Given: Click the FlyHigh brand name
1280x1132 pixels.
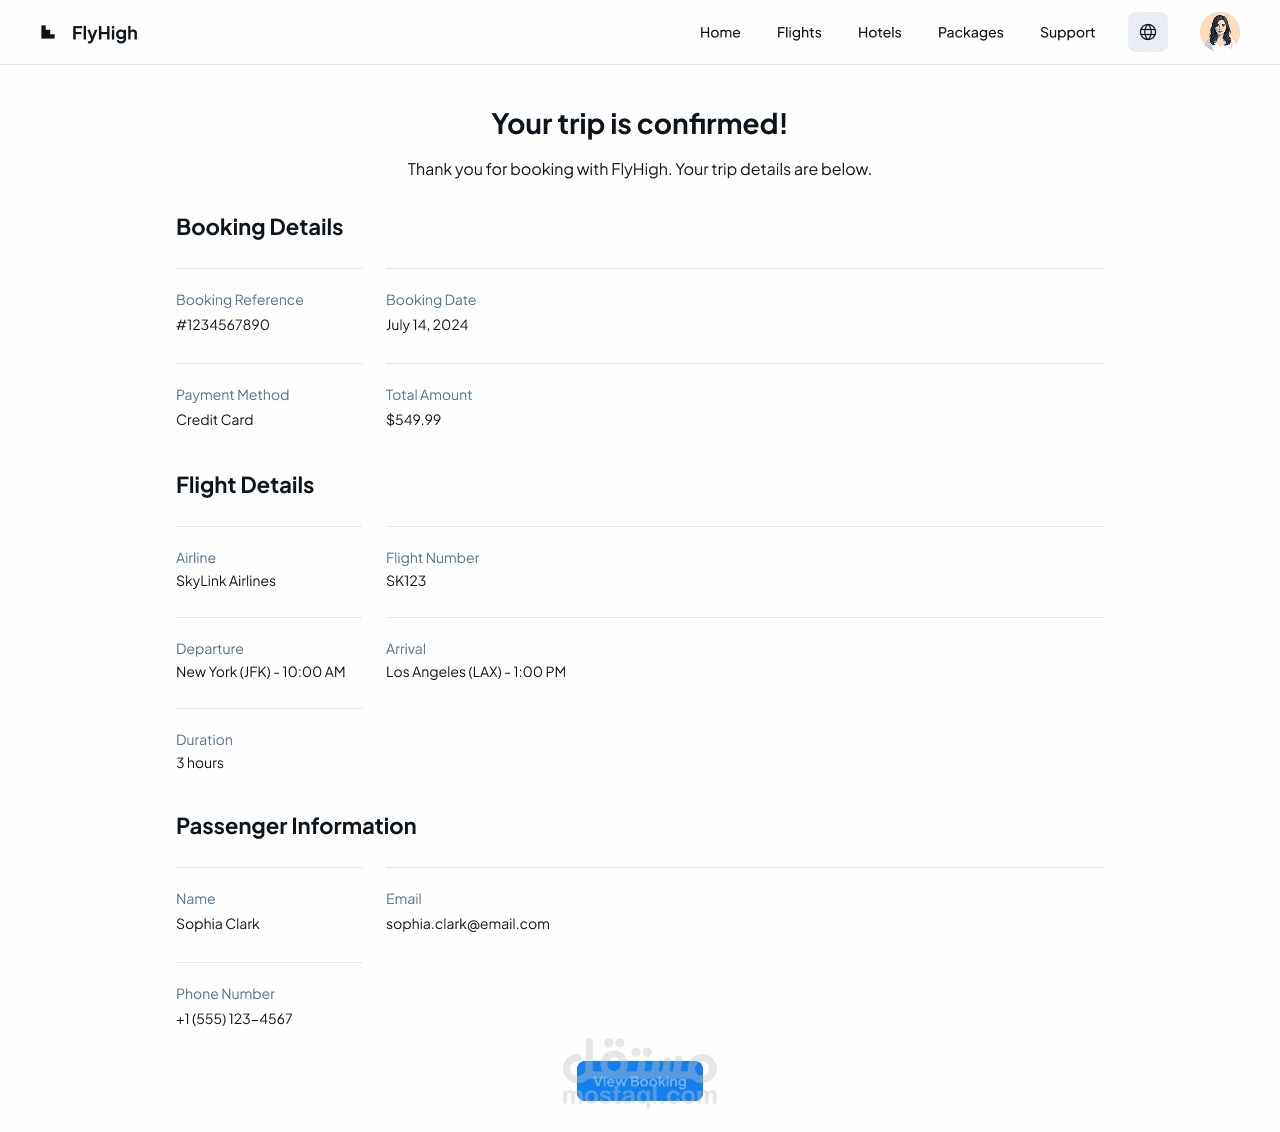Looking at the screenshot, I should click(105, 33).
